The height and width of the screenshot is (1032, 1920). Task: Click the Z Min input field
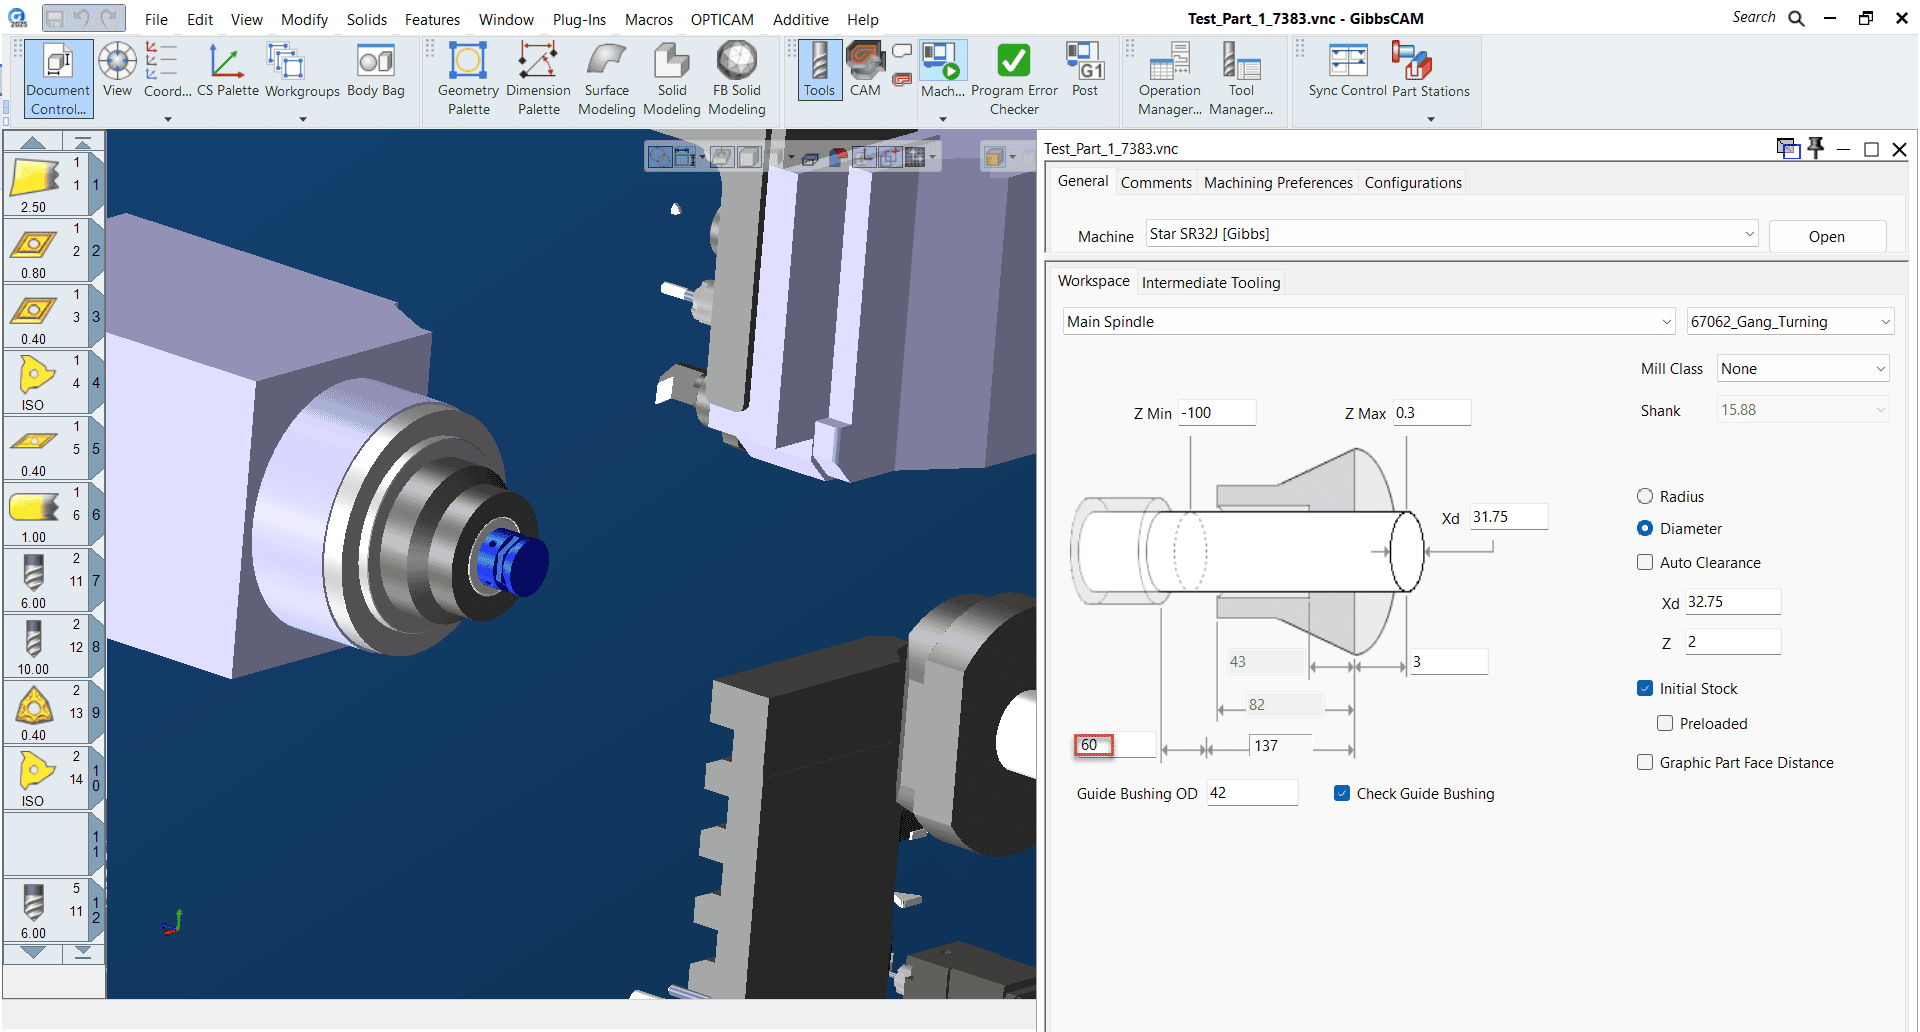(1217, 412)
